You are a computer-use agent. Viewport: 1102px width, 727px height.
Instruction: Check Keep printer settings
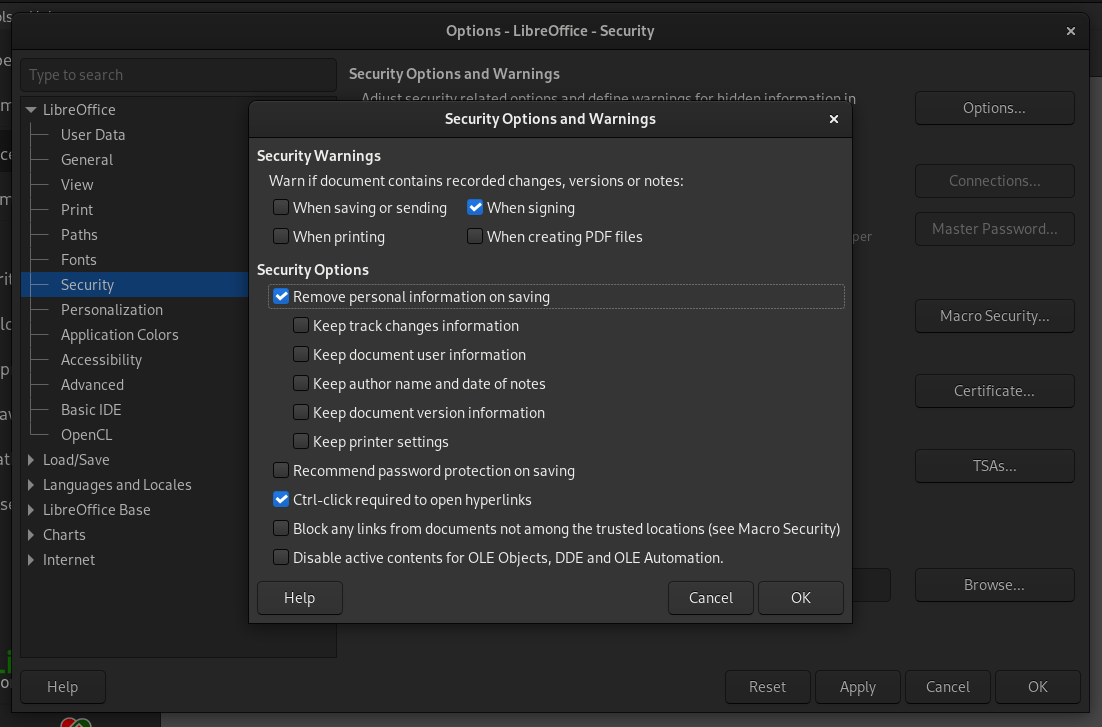coord(301,441)
